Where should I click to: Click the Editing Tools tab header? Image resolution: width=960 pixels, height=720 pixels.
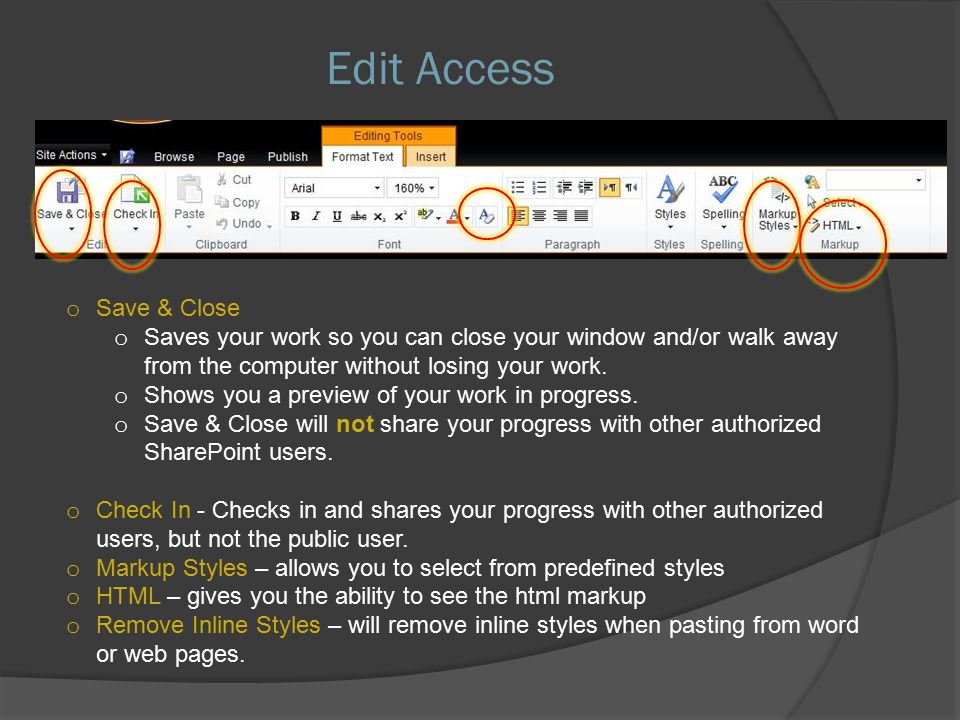tap(388, 135)
